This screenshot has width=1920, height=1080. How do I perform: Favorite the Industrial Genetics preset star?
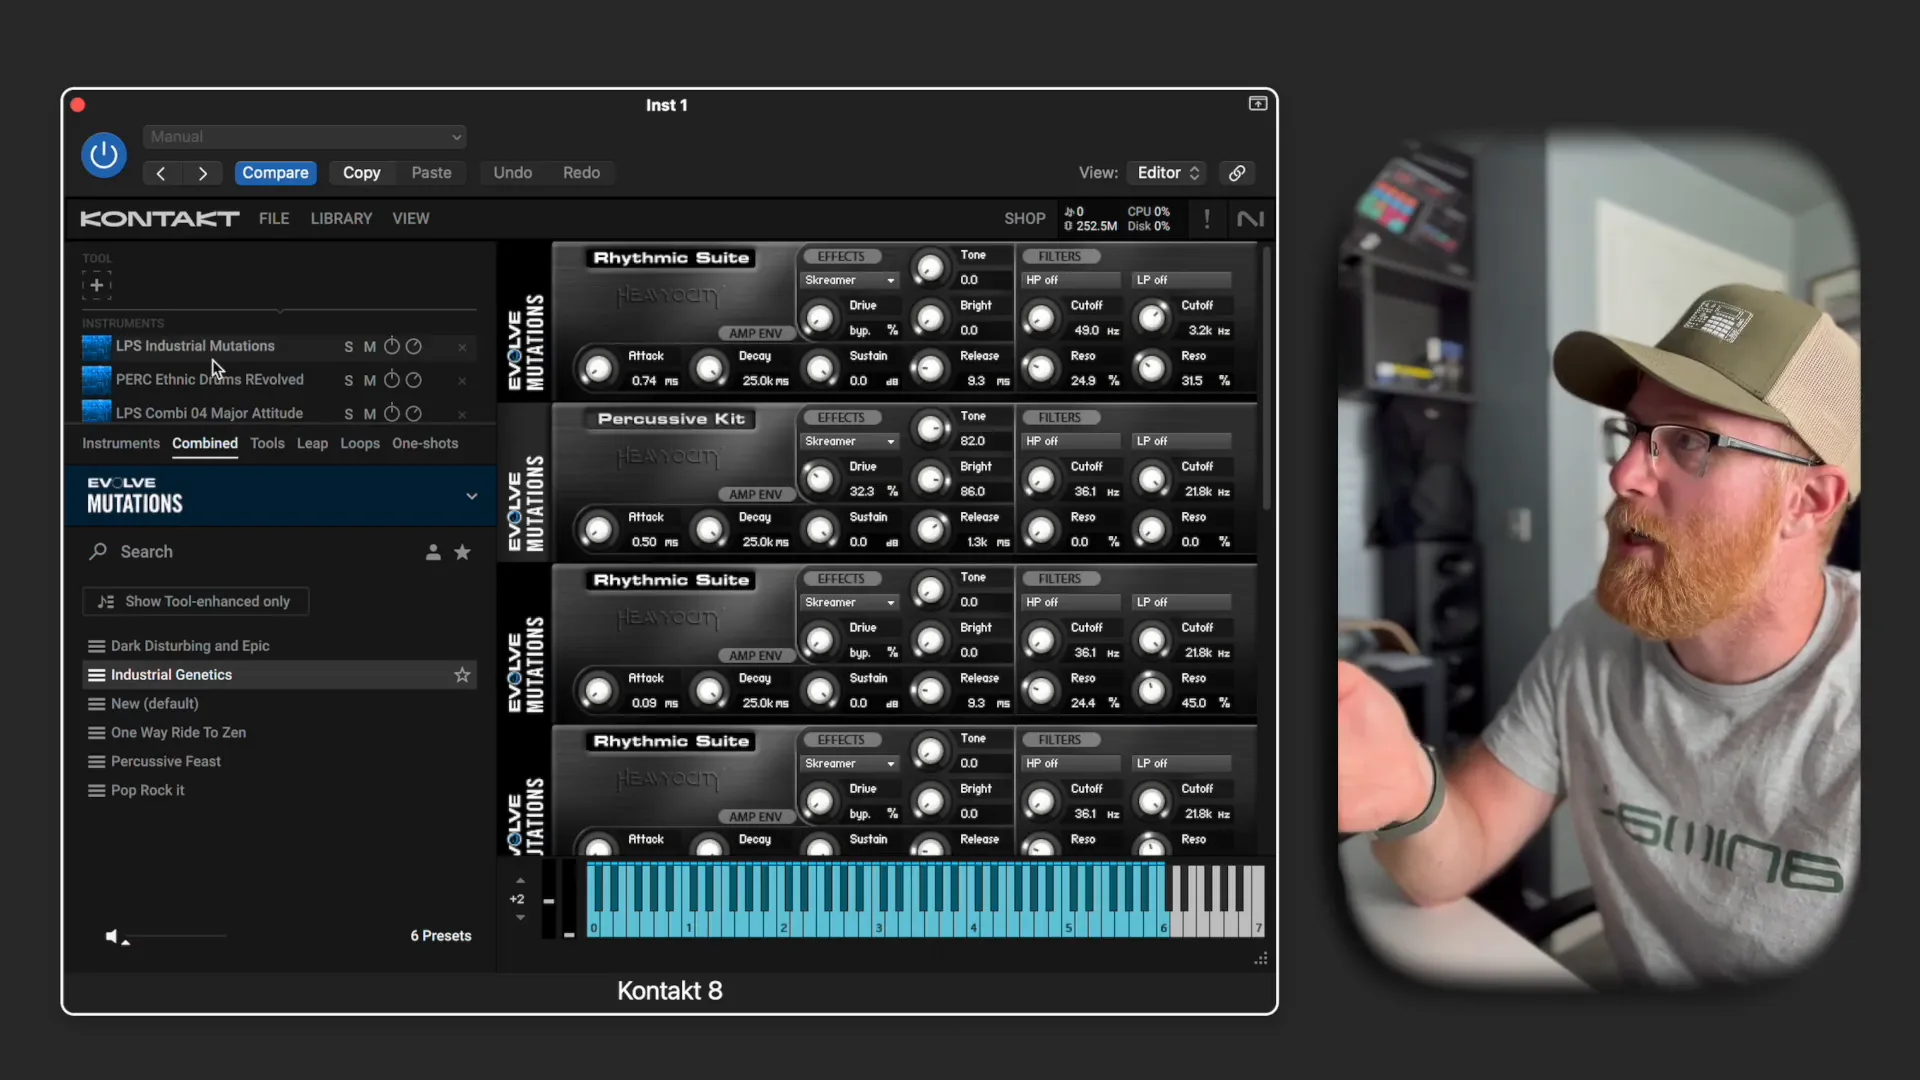click(x=462, y=675)
